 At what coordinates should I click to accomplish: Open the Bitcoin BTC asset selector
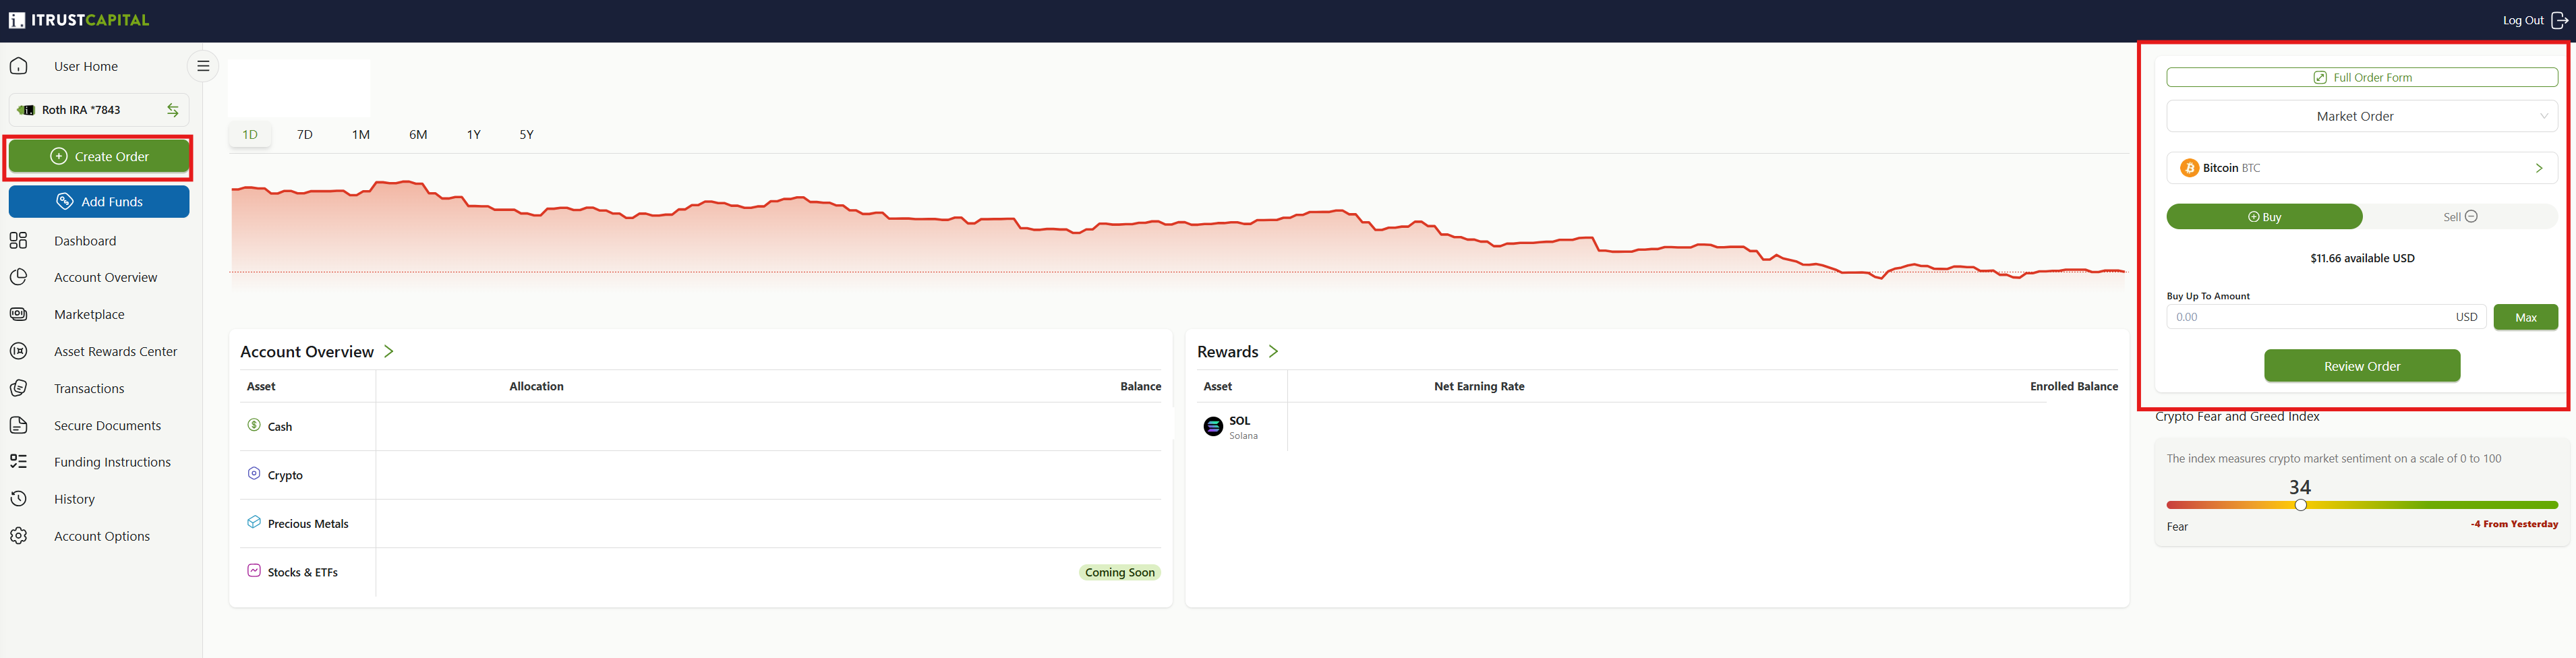pos(2362,168)
